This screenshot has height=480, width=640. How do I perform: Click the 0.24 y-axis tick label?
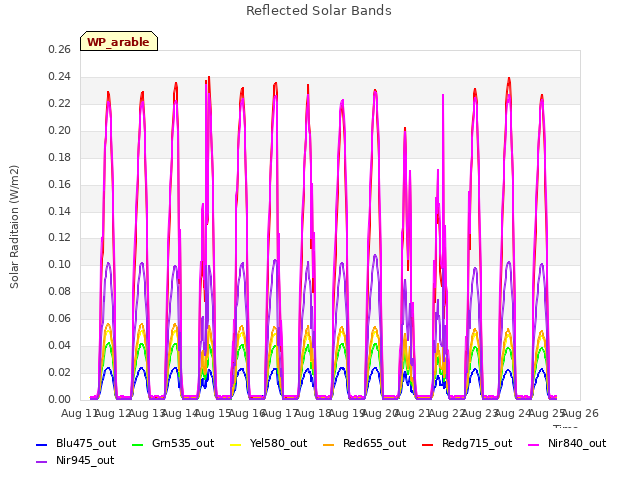tap(60, 76)
